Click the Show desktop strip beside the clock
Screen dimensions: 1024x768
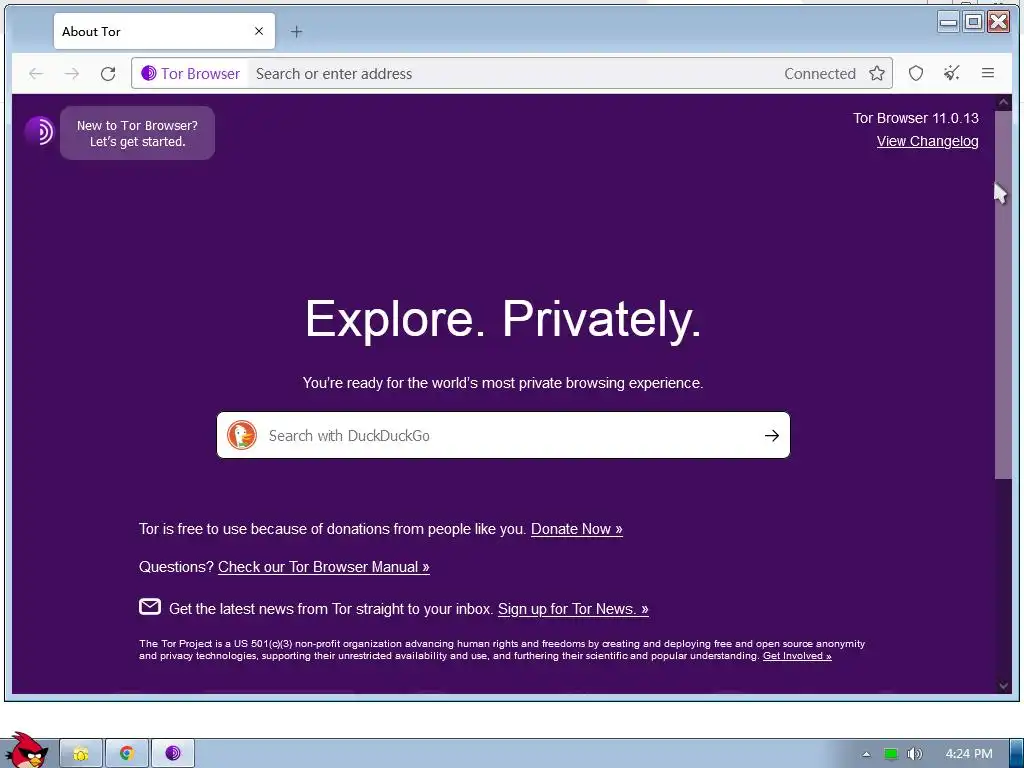(1017, 754)
